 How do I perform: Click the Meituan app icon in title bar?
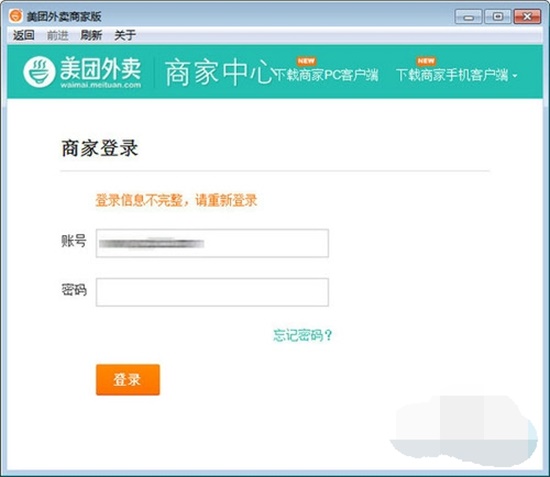tap(16, 16)
